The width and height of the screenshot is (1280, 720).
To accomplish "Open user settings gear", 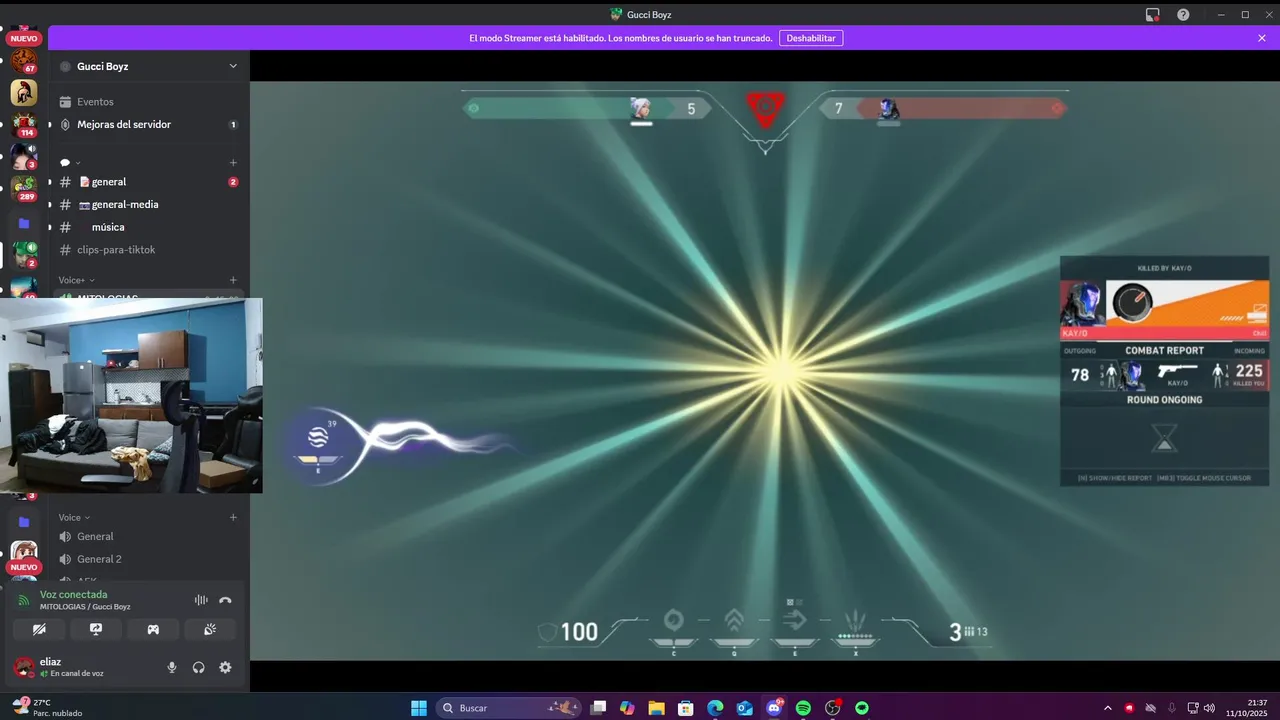I will point(225,667).
